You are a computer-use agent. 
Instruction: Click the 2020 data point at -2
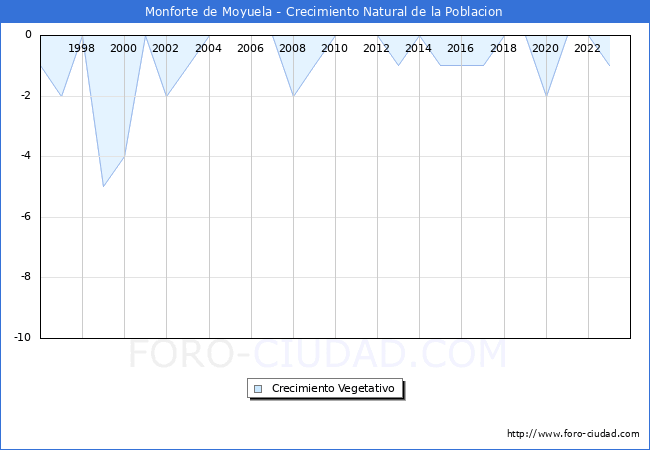(546, 96)
